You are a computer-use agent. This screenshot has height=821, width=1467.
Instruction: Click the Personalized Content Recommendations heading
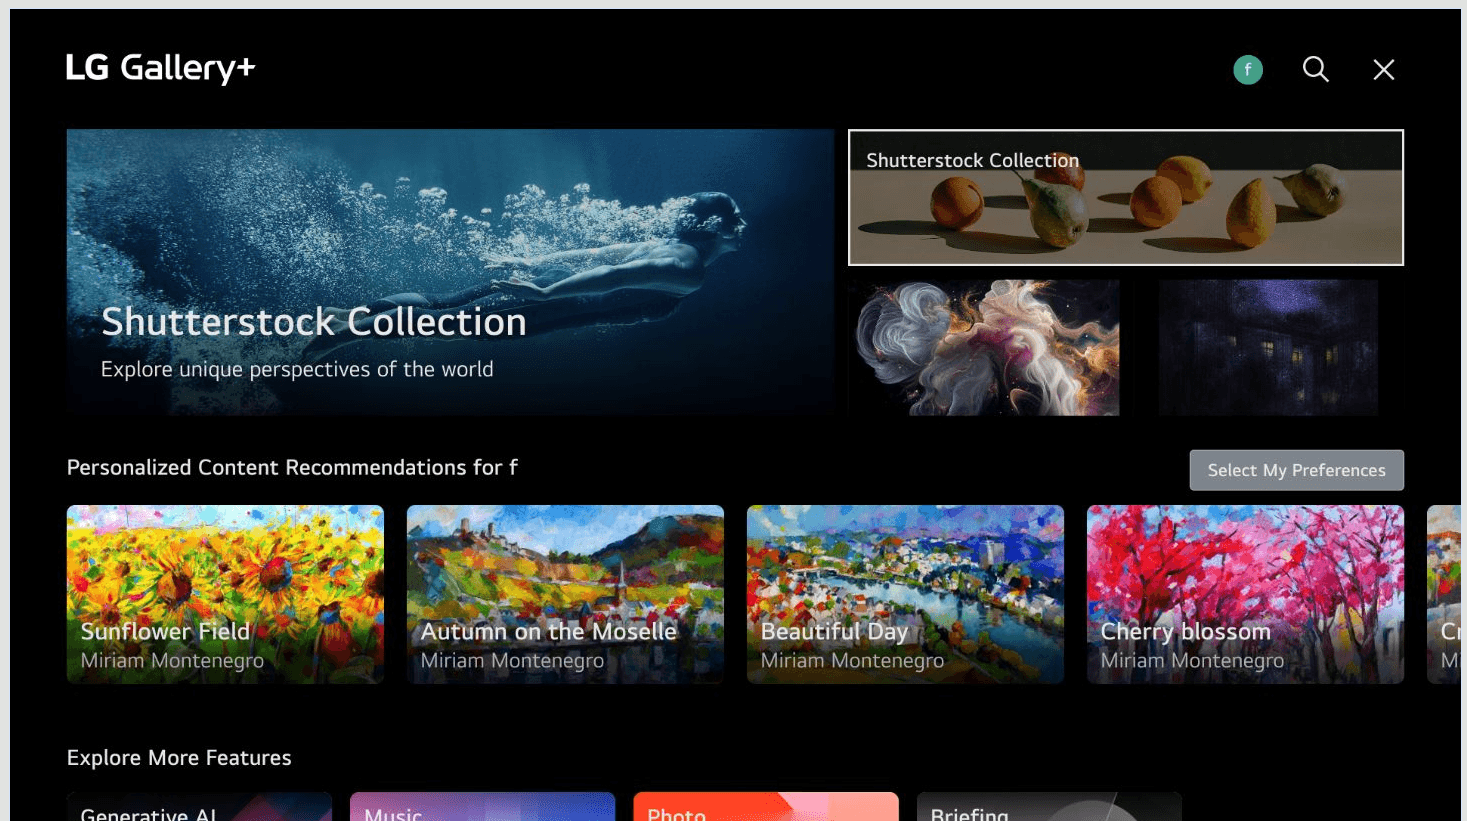point(291,467)
